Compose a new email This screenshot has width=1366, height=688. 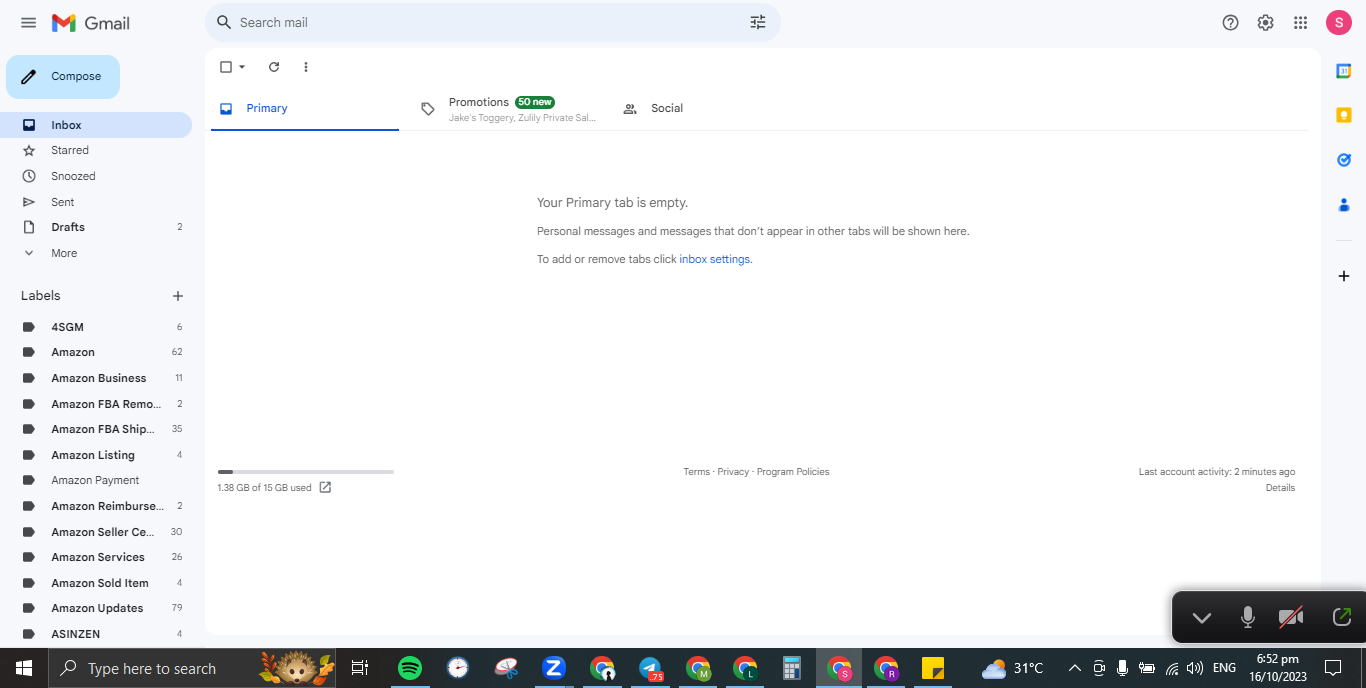[x=63, y=76]
